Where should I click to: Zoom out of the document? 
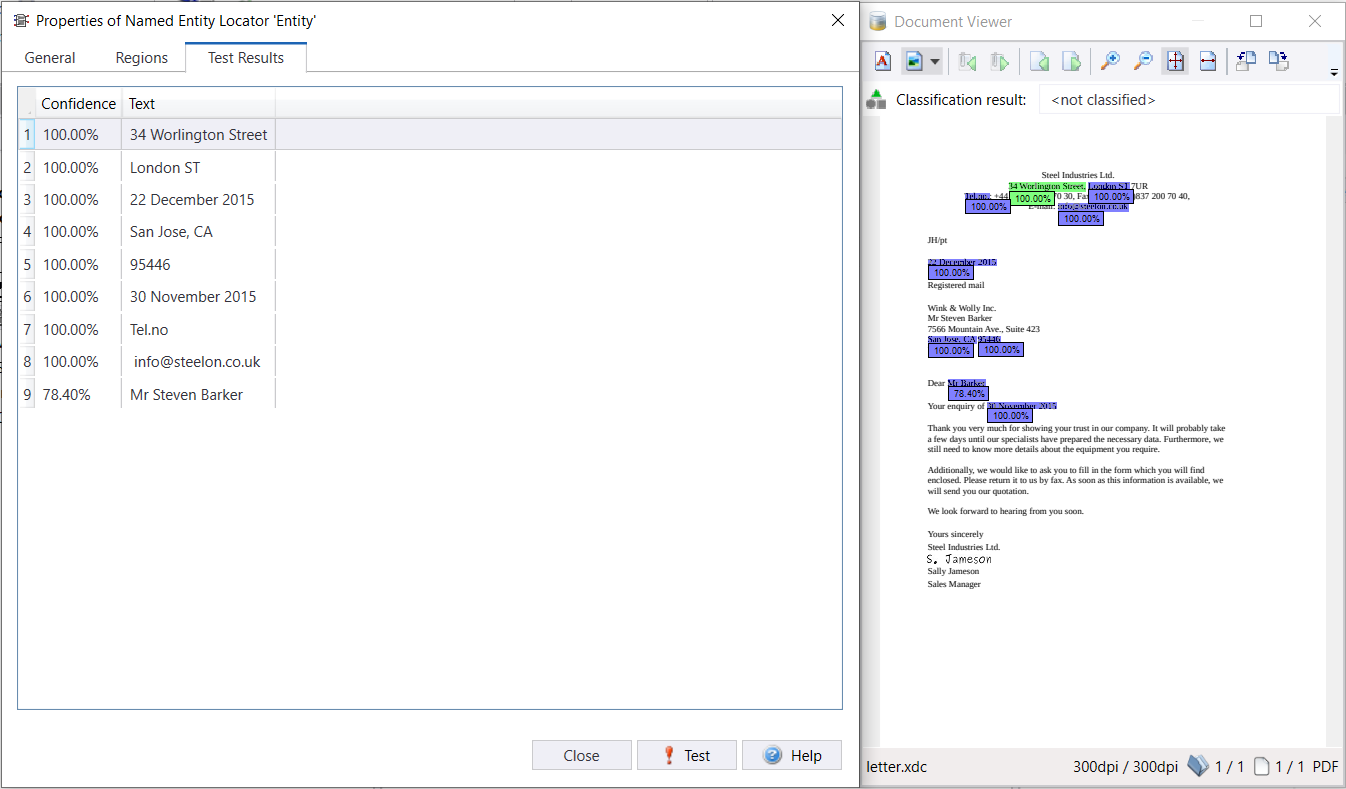click(x=1143, y=62)
